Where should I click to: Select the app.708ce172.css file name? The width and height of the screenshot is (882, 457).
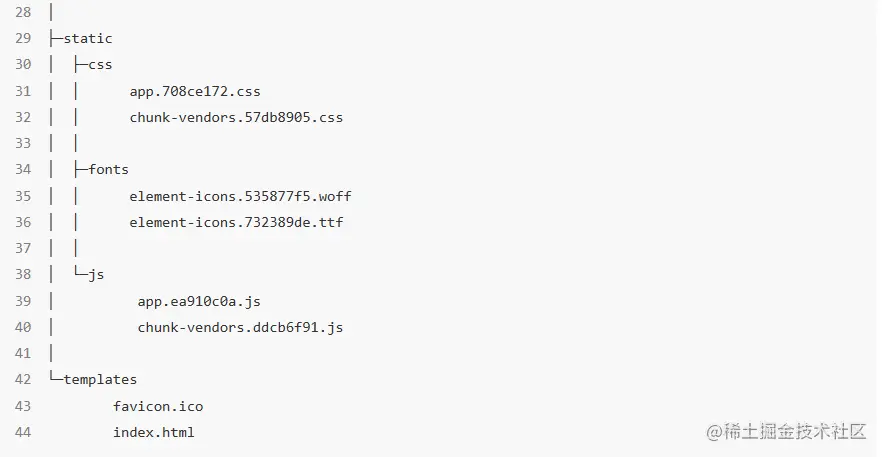195,92
